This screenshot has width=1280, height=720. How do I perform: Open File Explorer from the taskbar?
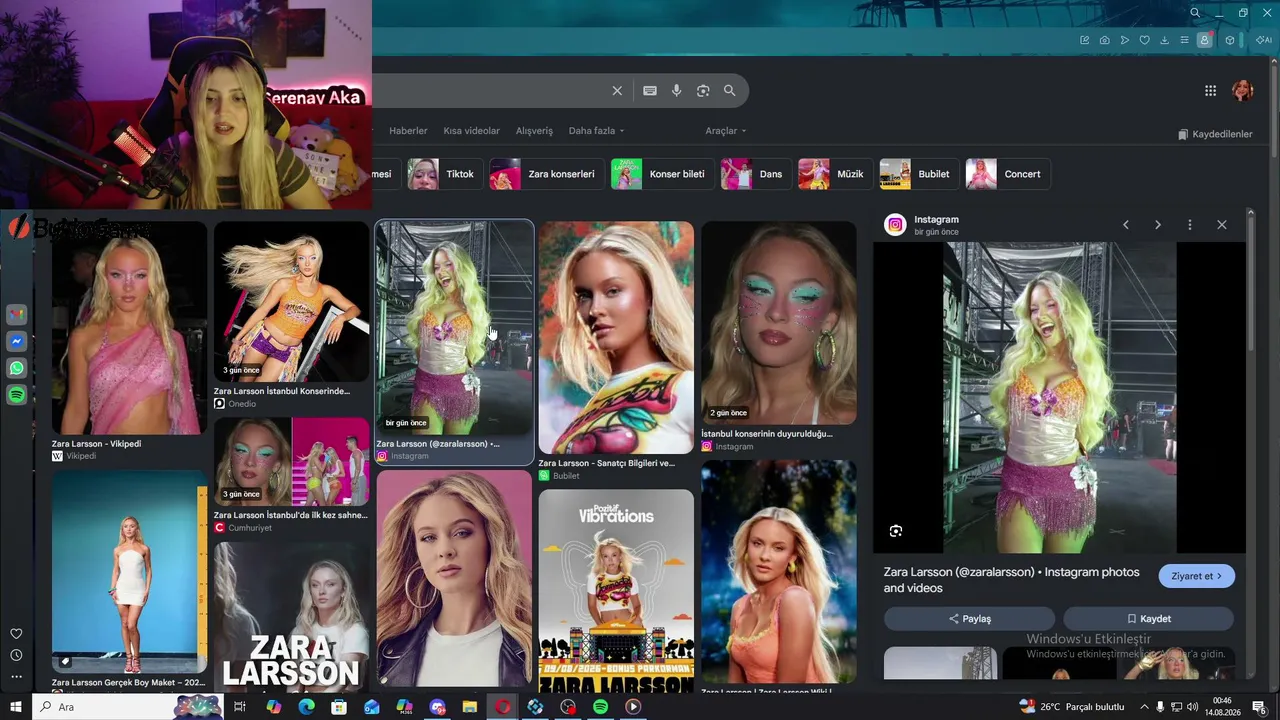(x=469, y=707)
